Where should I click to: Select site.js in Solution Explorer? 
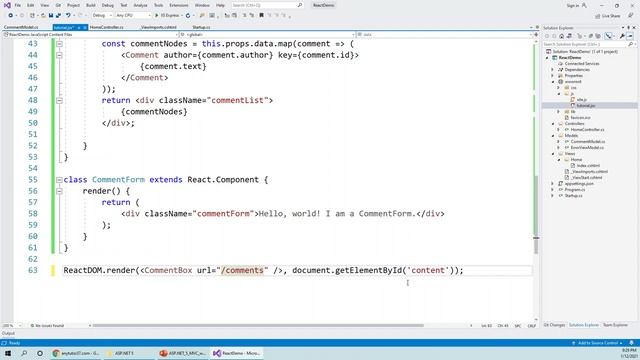pos(582,100)
